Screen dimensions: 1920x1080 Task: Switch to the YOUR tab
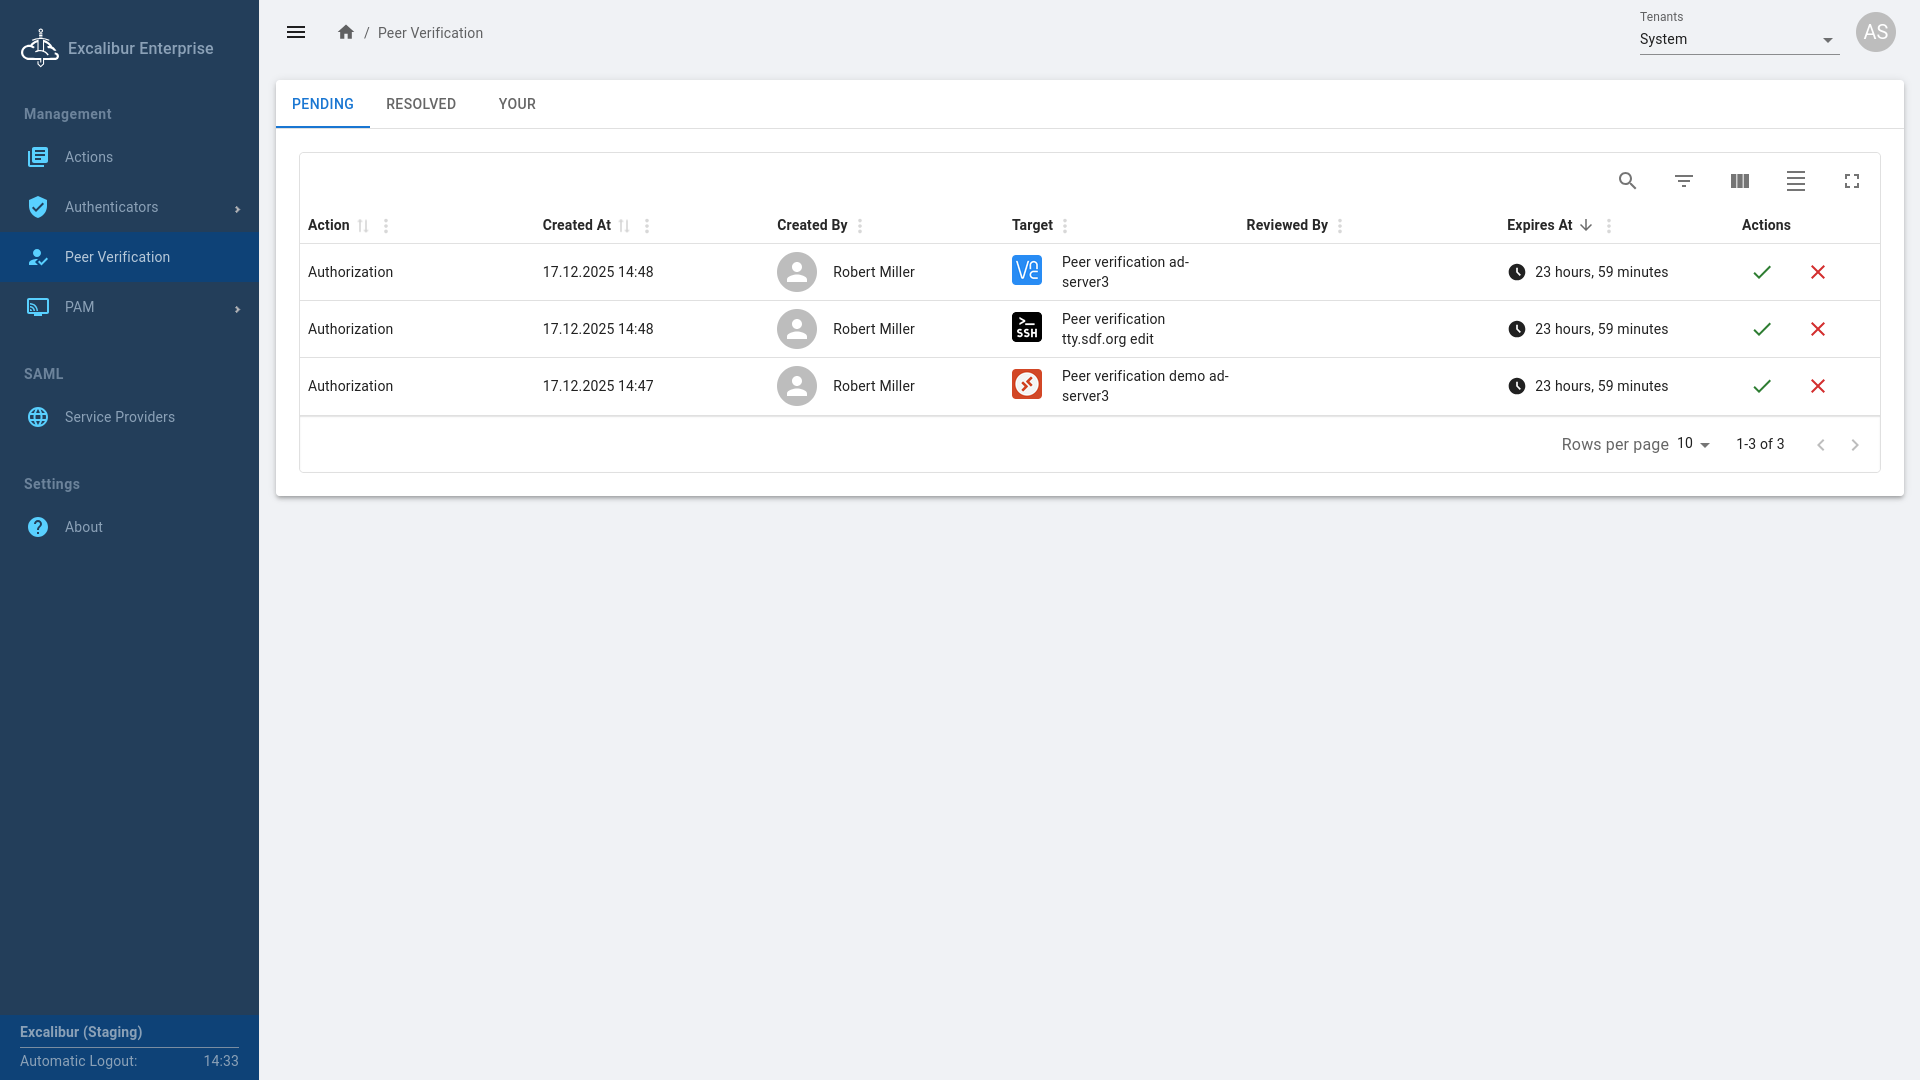tap(517, 104)
